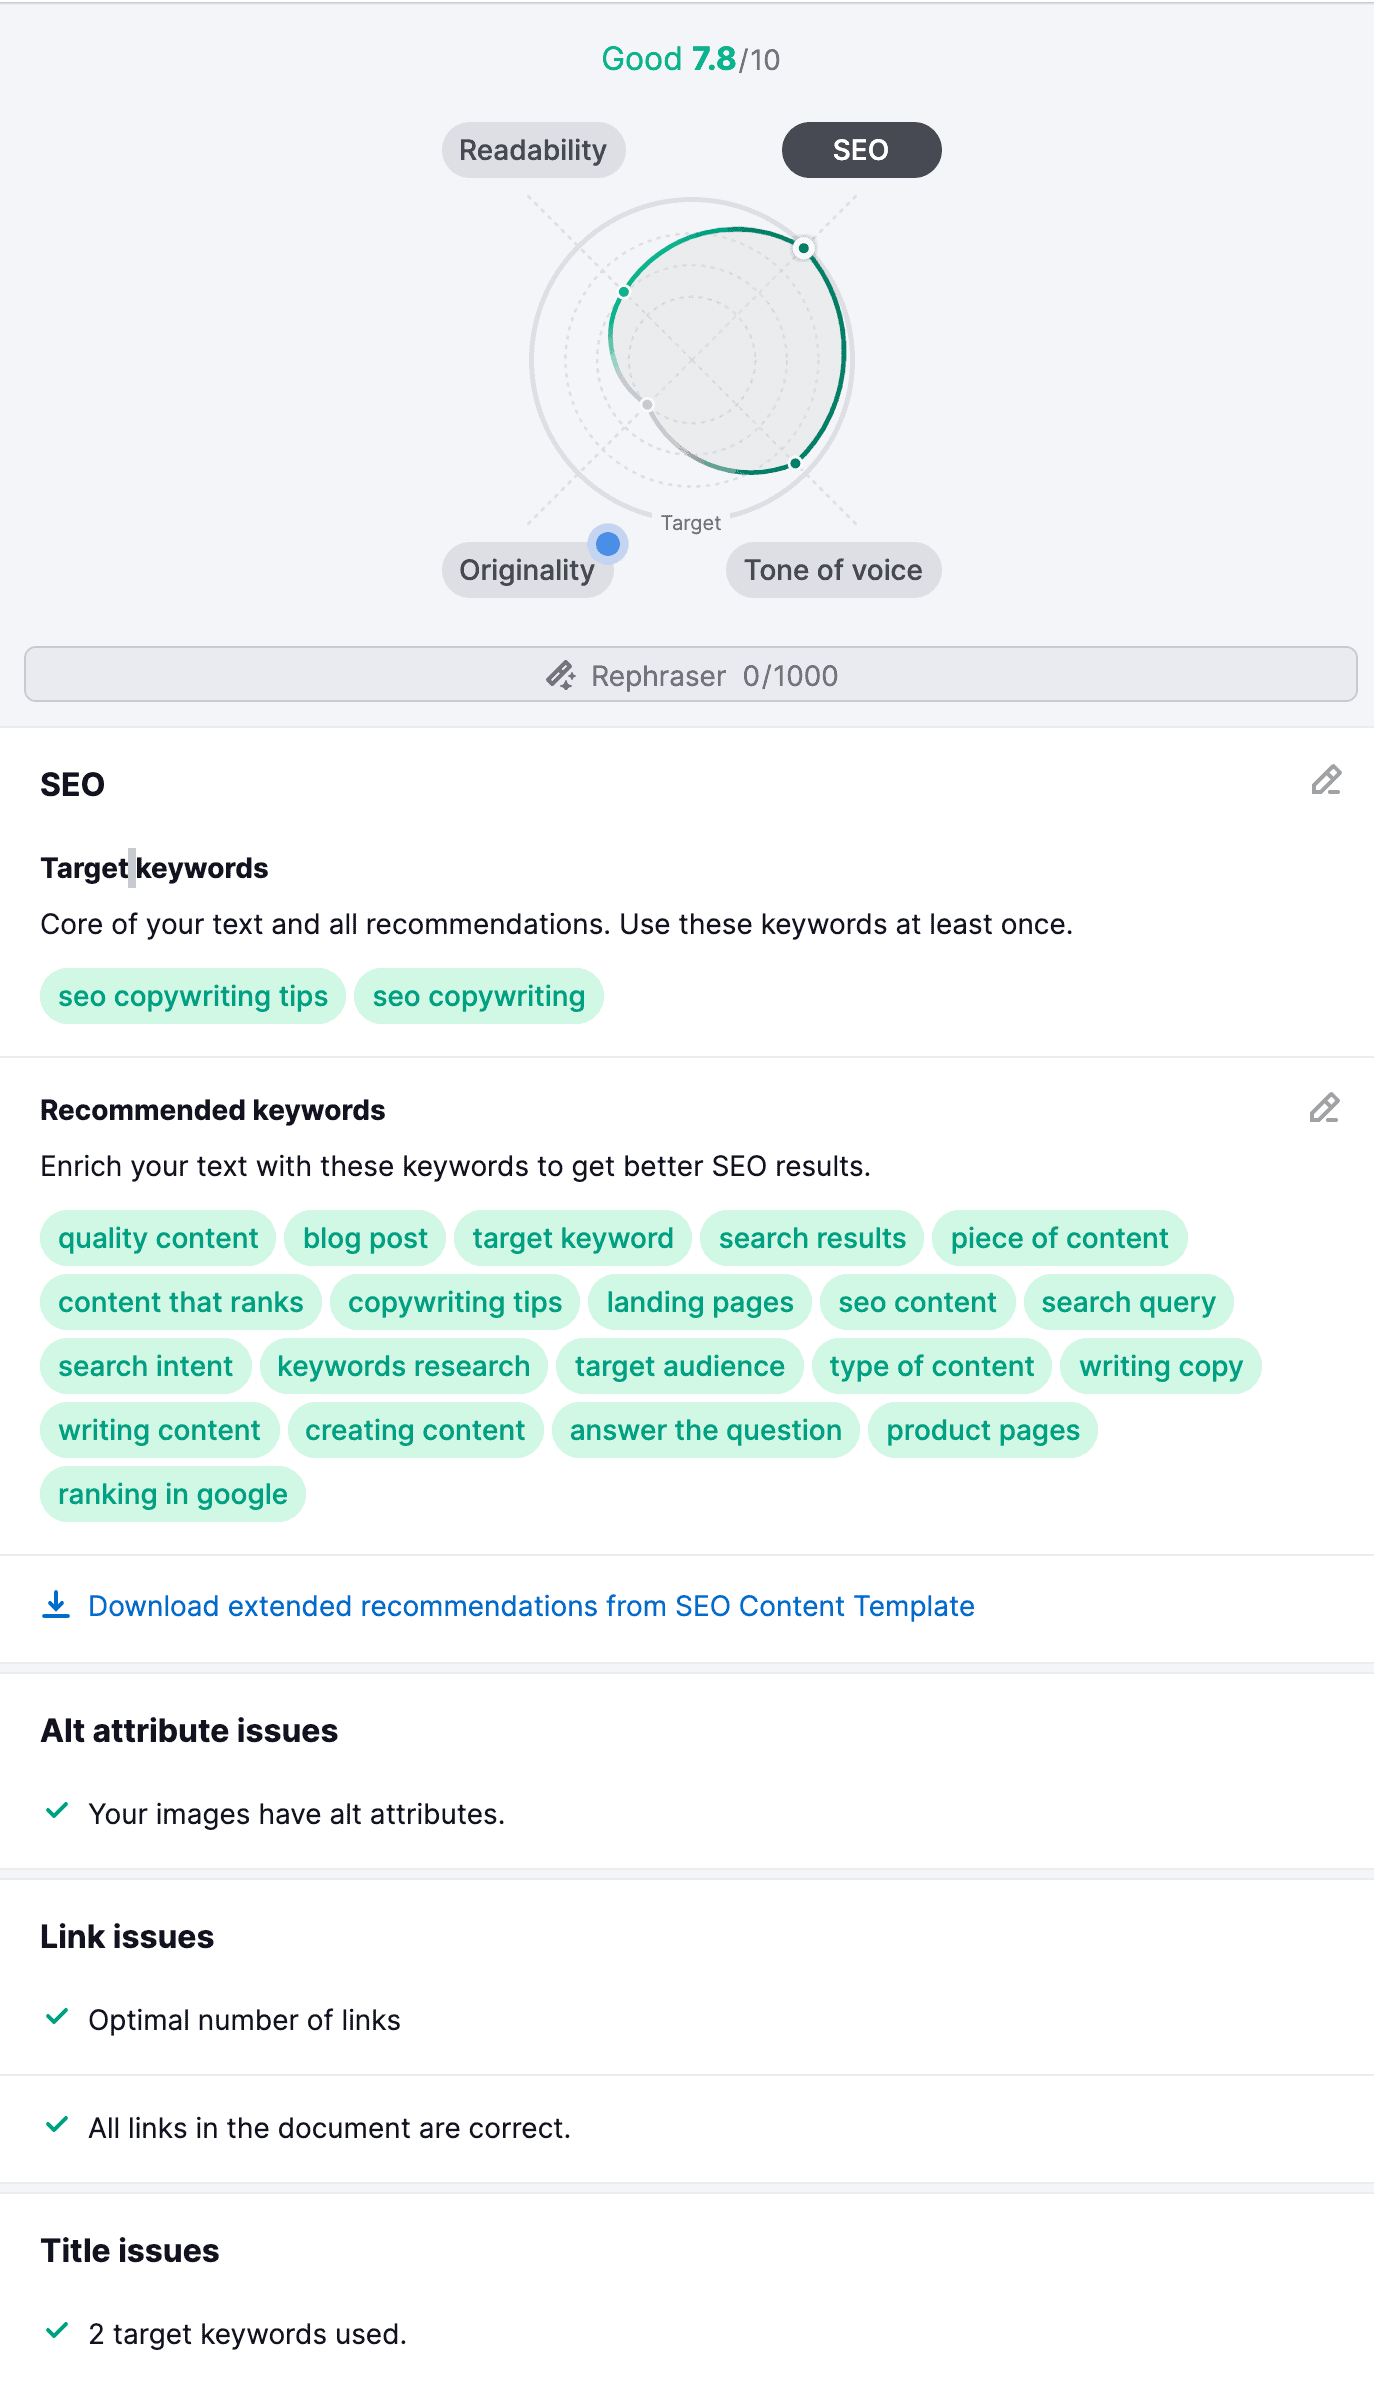Open the Tone of voice tab
The image size is (1374, 2387).
pos(833,570)
